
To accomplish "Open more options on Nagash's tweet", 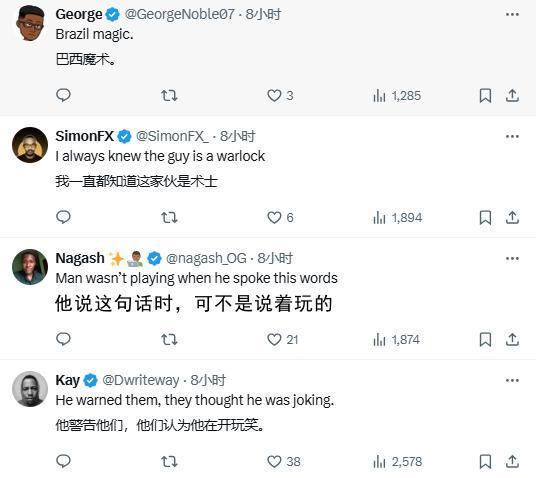I will coord(512,258).
